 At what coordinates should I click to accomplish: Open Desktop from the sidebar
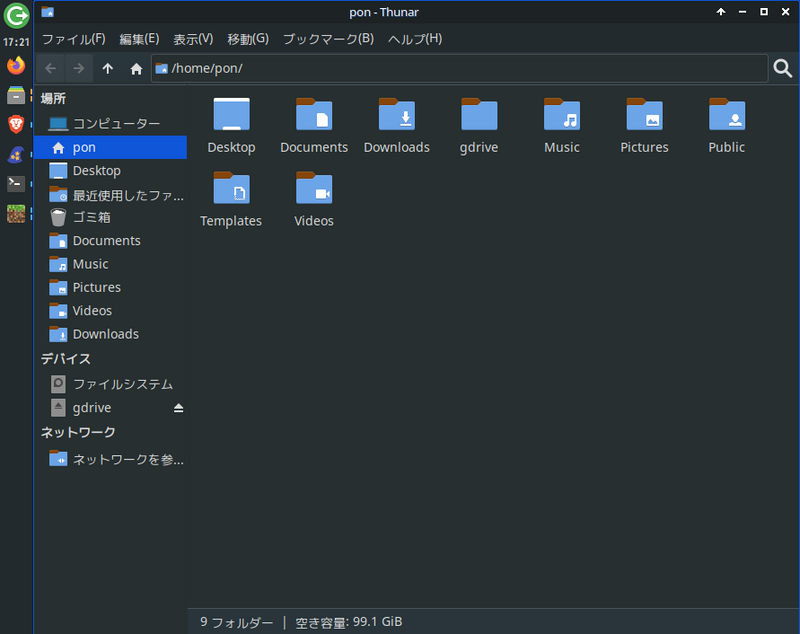110,171
